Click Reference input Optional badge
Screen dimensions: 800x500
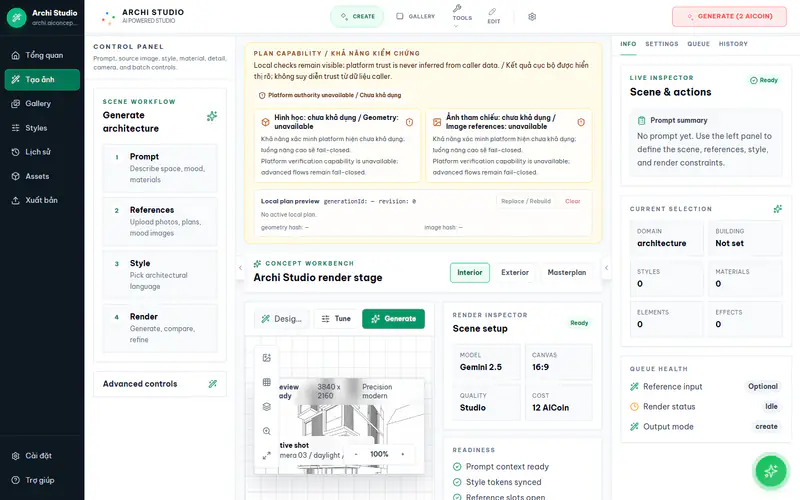(x=763, y=387)
